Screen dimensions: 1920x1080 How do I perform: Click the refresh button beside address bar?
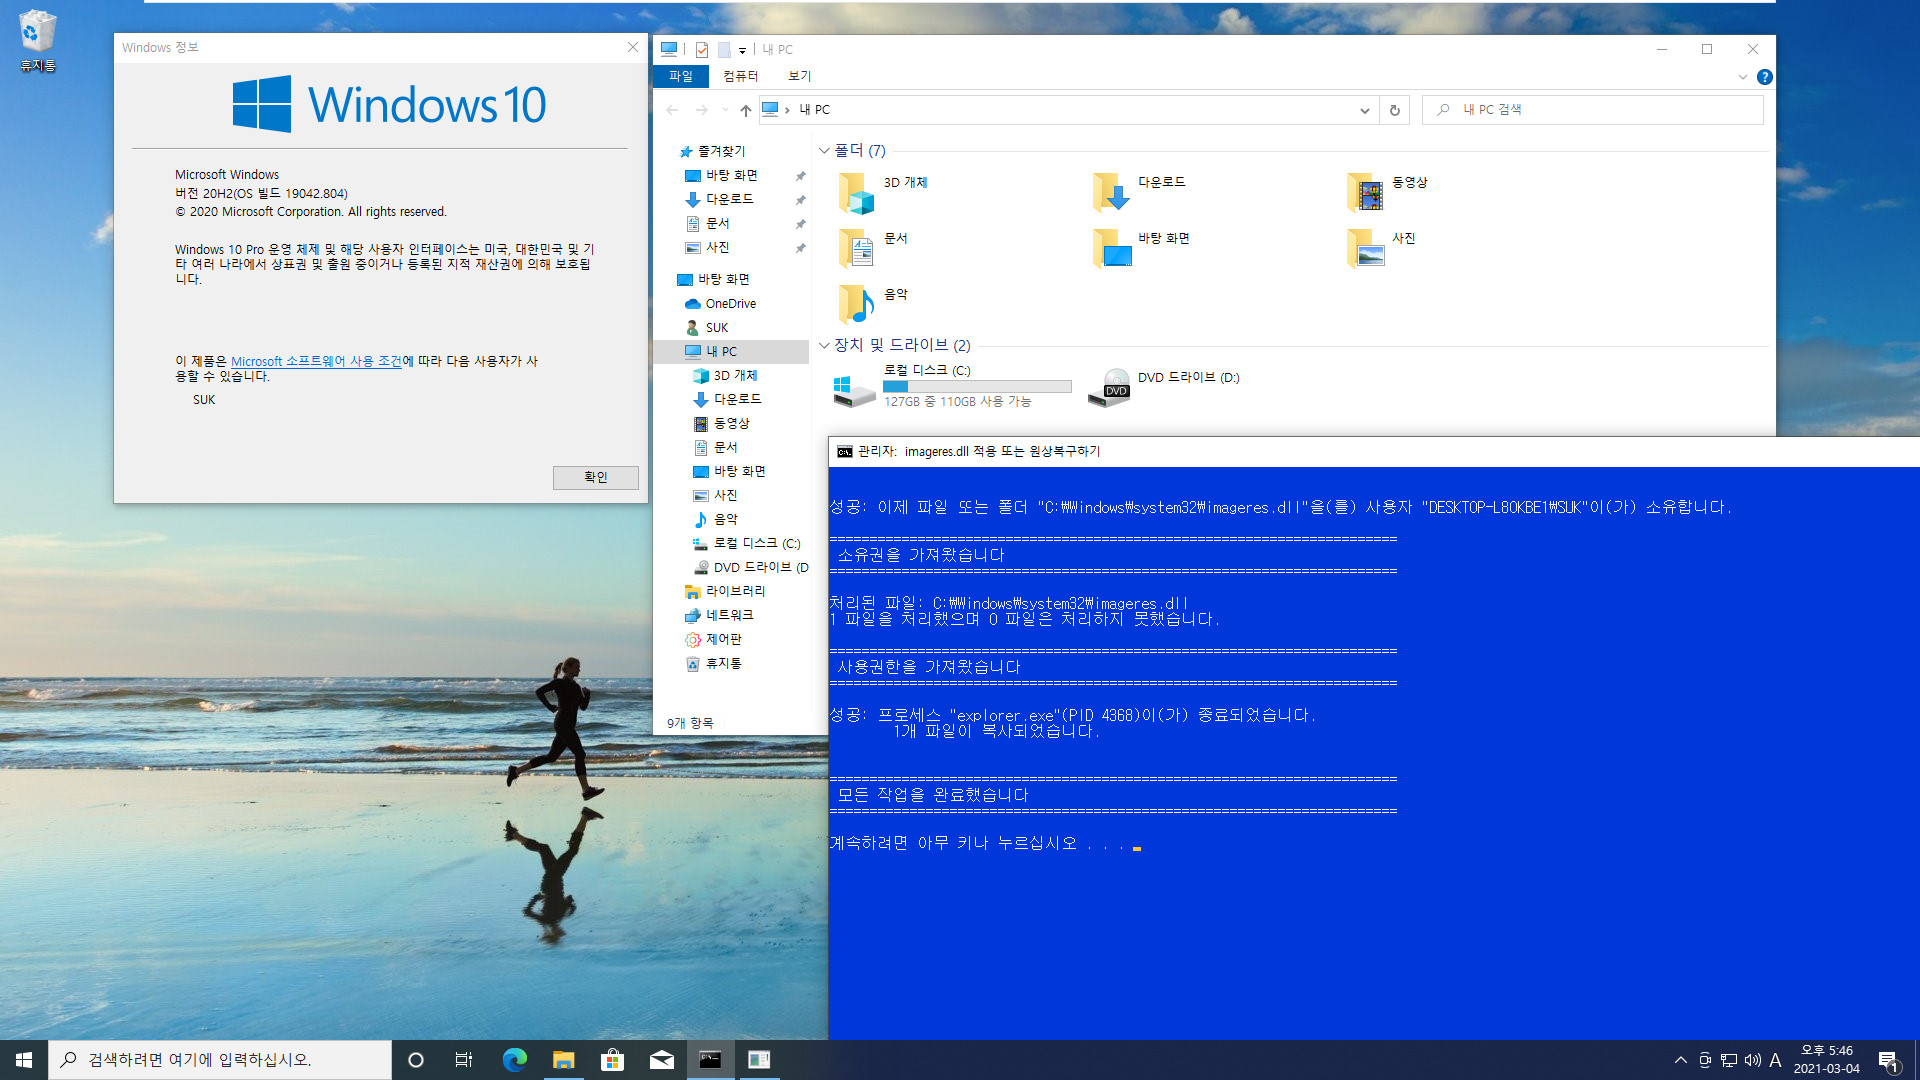pyautogui.click(x=1395, y=110)
